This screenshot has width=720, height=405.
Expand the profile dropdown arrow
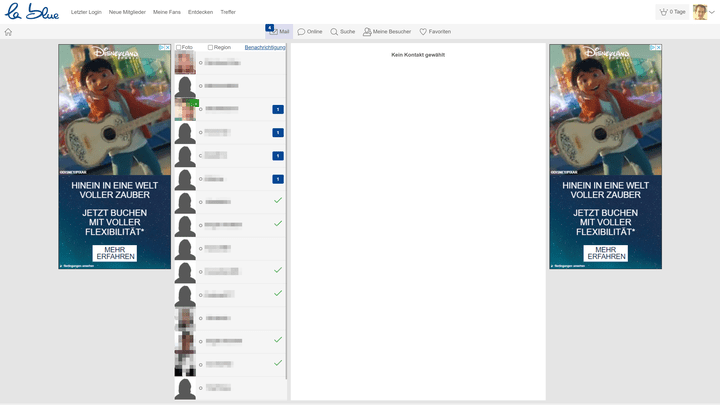point(712,12)
